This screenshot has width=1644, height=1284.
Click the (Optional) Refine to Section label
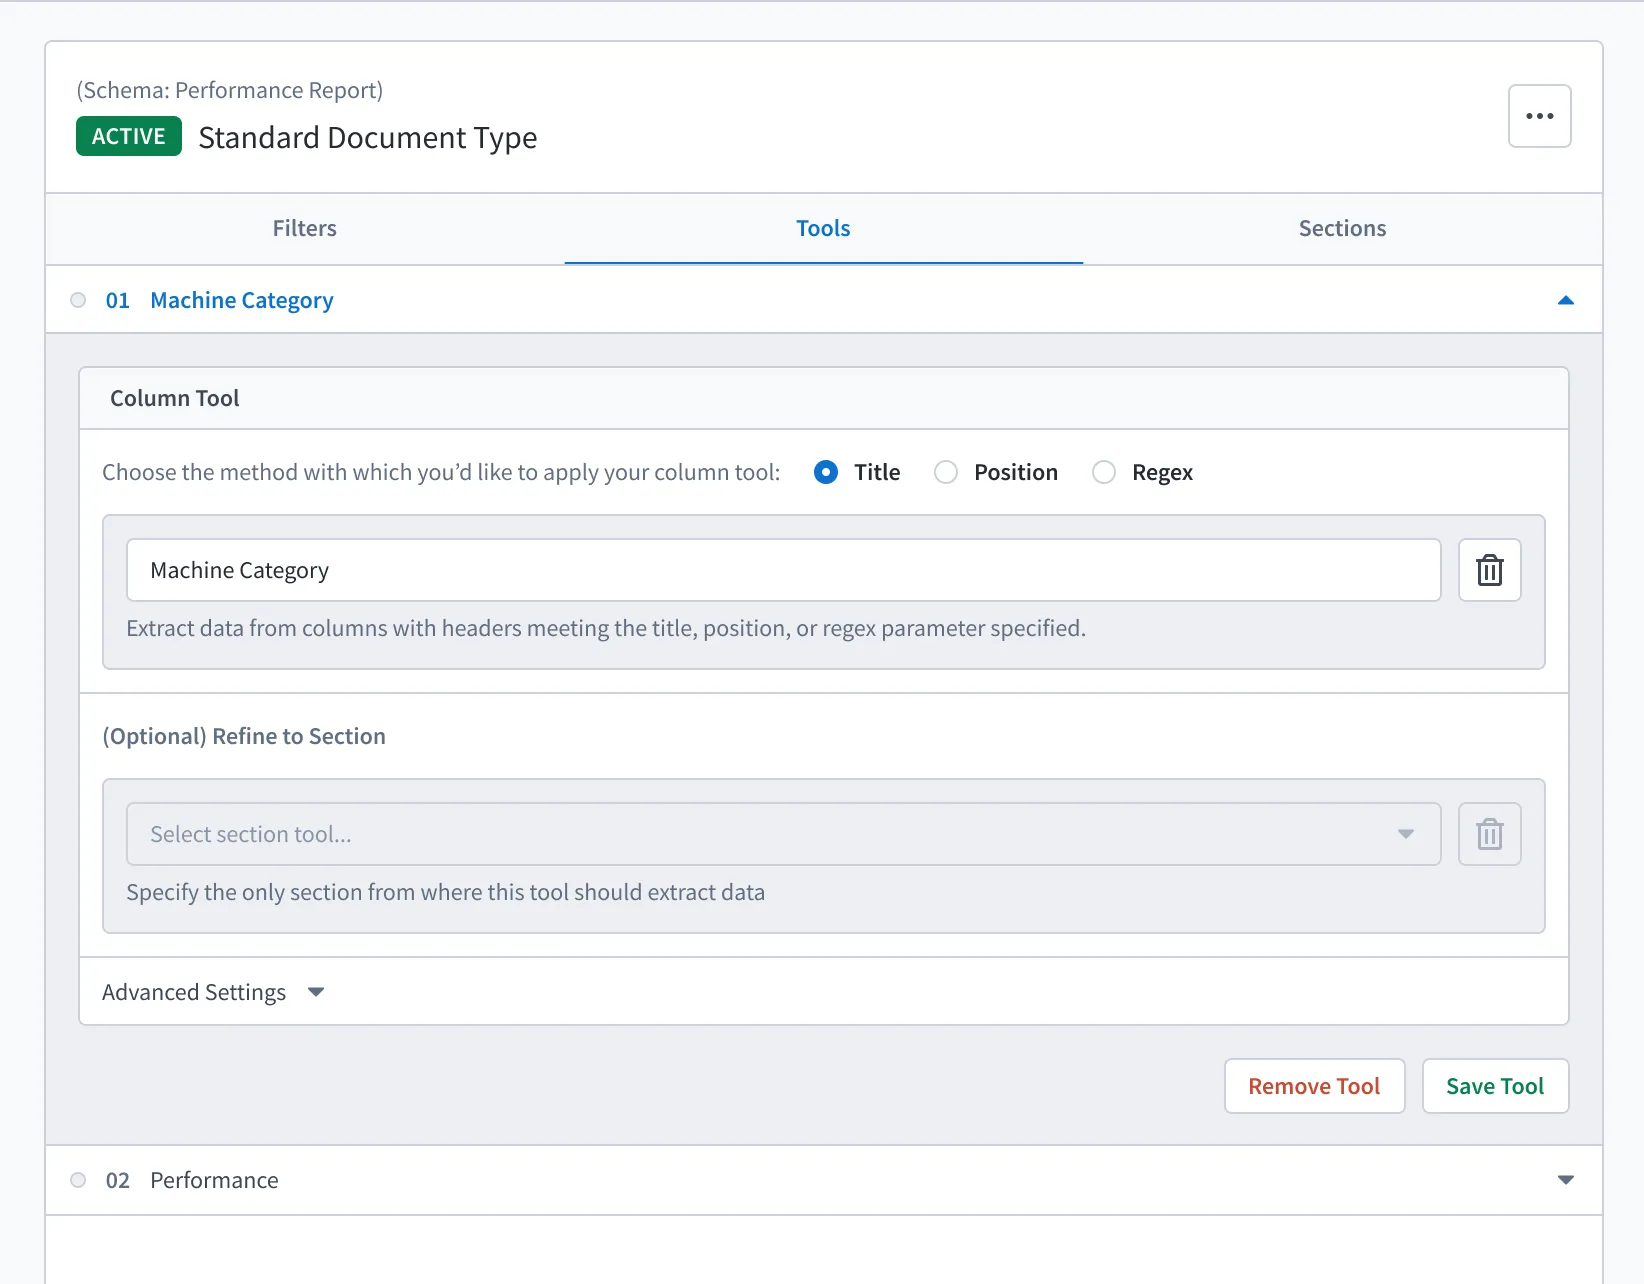coord(244,736)
